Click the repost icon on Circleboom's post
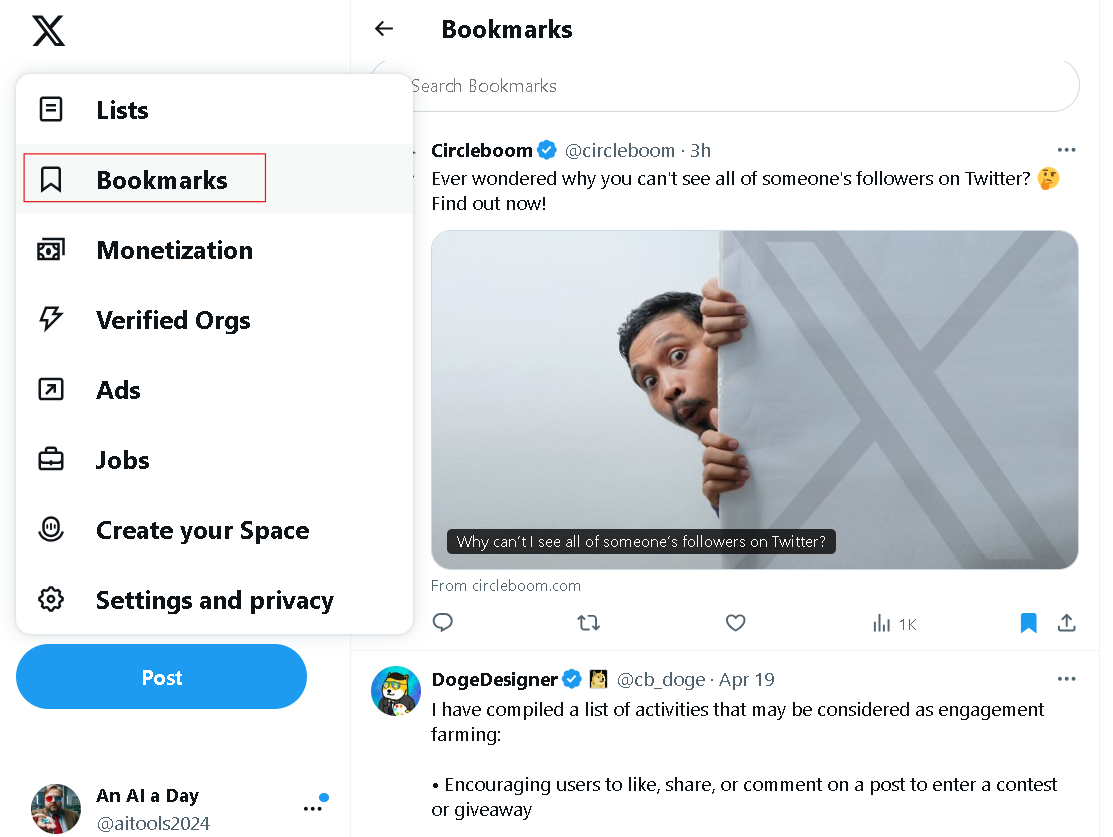 point(588,622)
